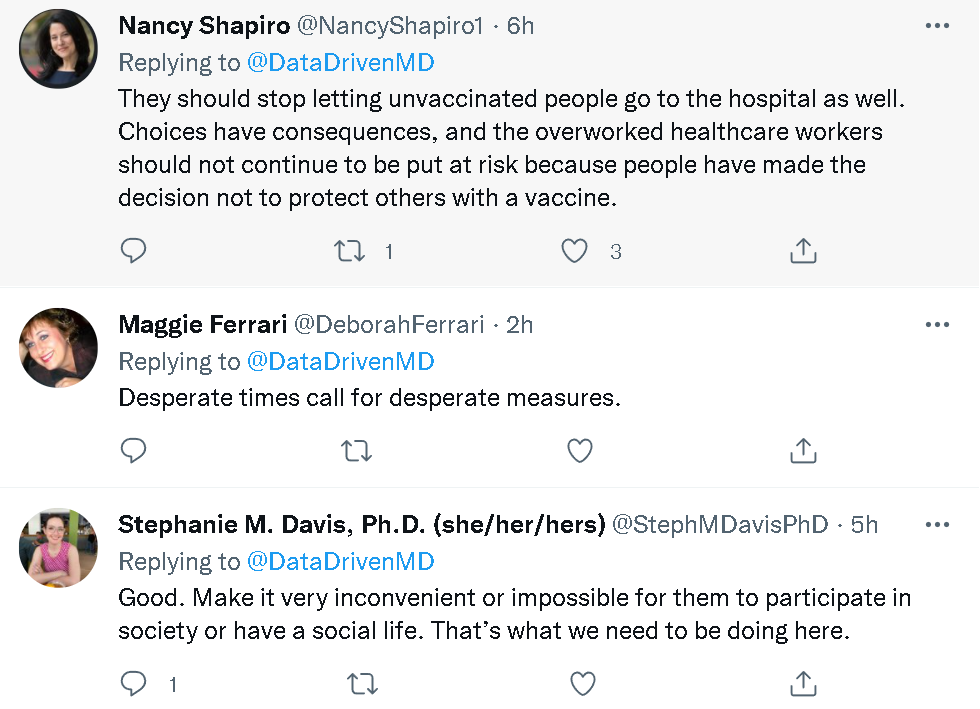Open @DataDrivenMD link in Nancy's reply
Screen dimensions: 980x709
(340, 62)
